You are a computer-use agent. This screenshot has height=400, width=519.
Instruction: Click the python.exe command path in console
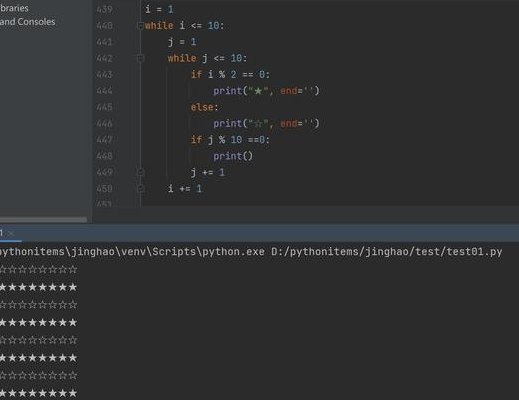coord(132,252)
